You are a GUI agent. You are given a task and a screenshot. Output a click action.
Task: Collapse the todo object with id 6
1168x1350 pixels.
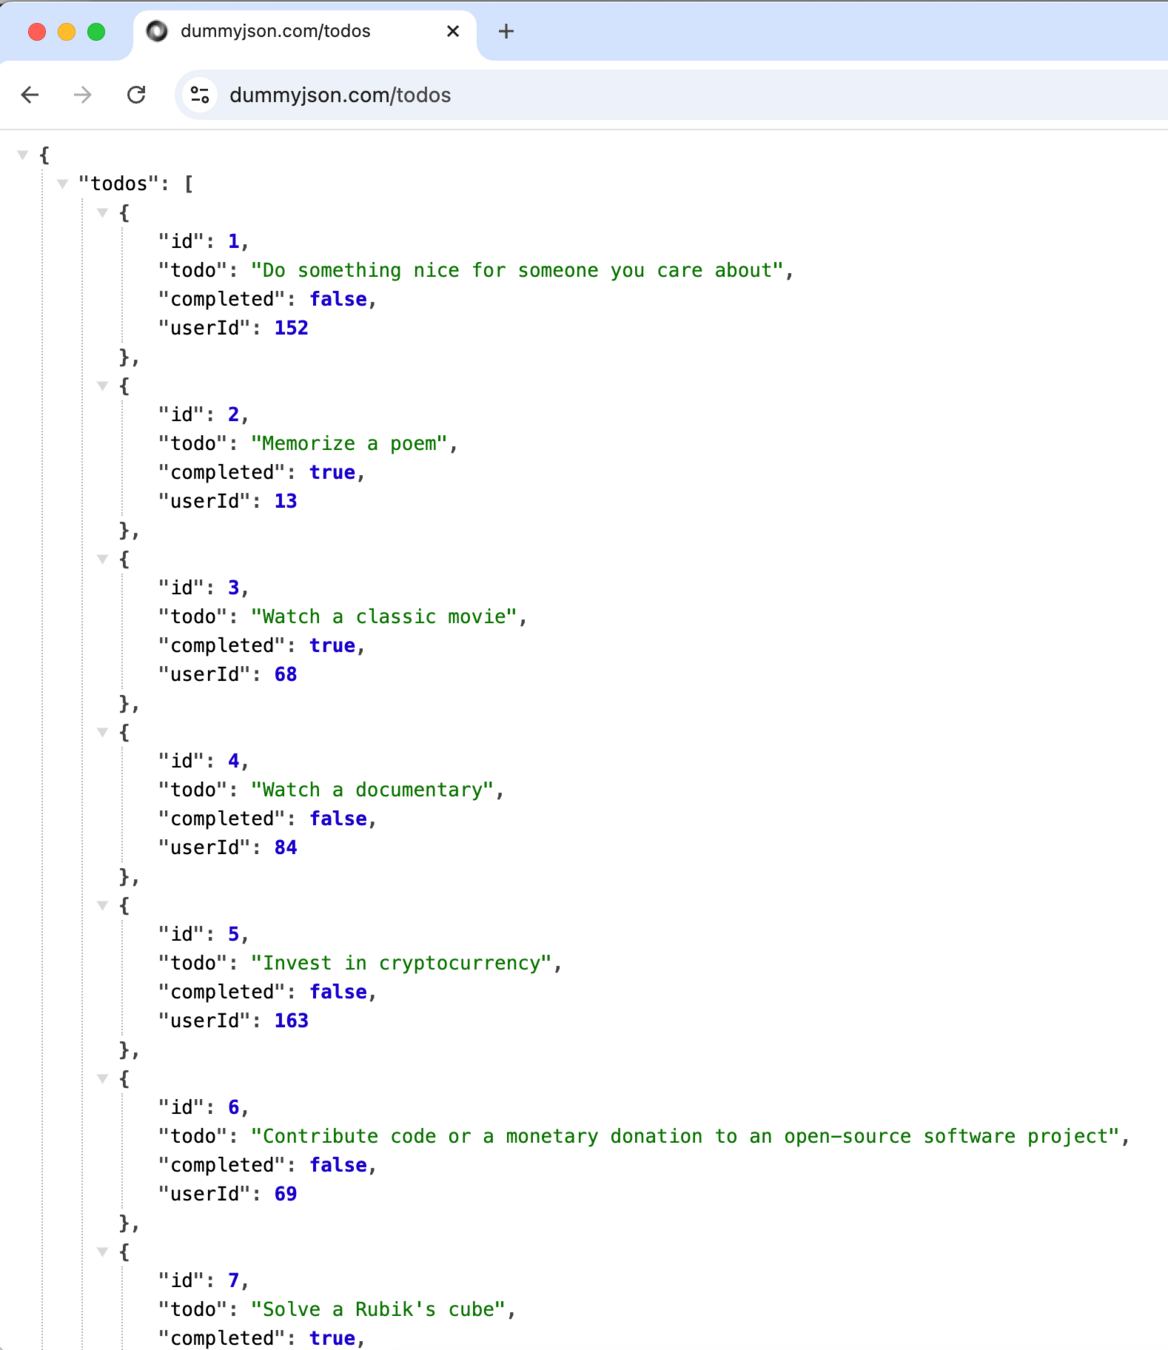102,1078
